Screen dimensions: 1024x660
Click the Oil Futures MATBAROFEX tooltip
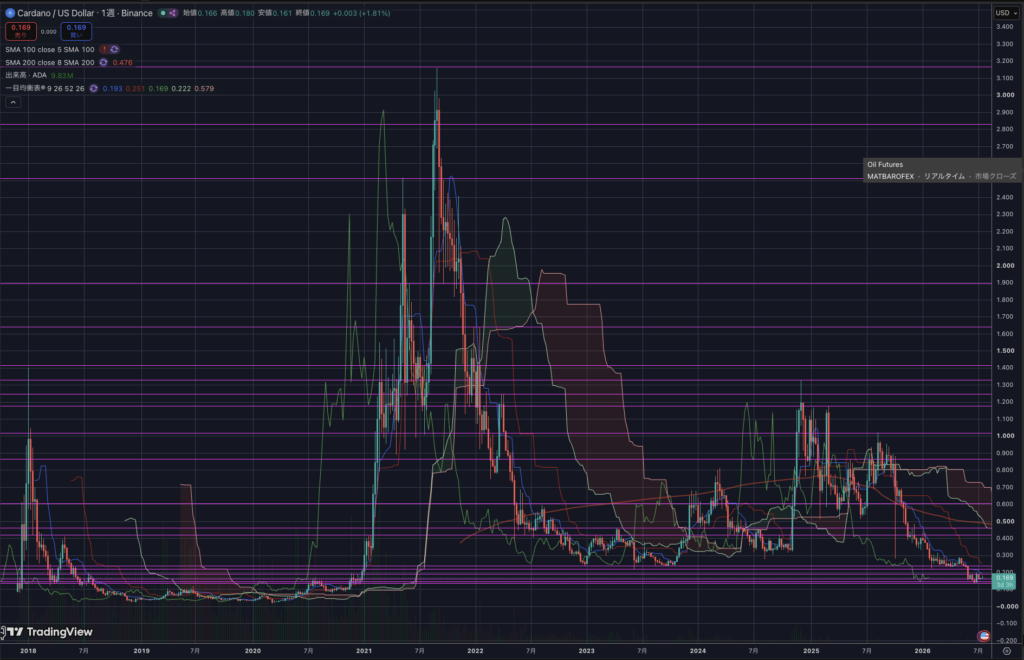[x=941, y=170]
